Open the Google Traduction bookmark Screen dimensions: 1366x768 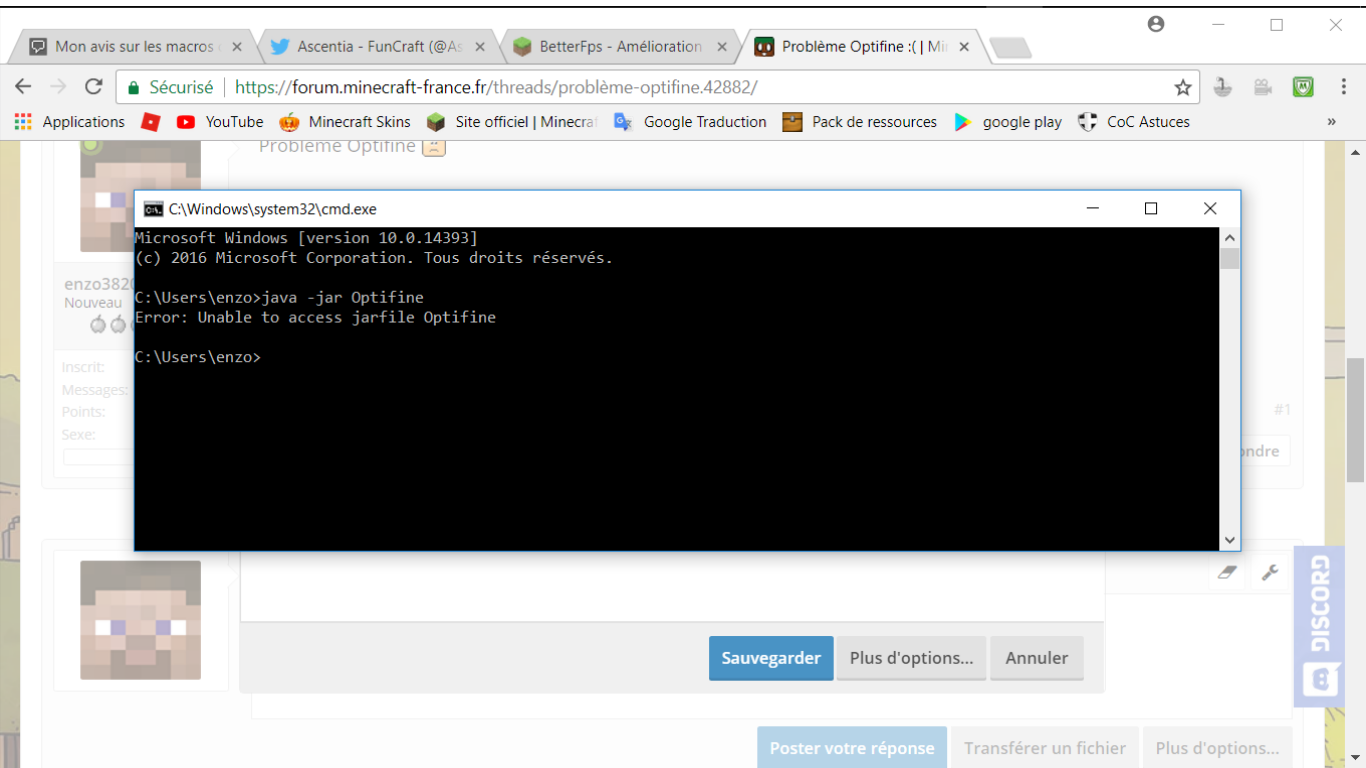pos(690,122)
